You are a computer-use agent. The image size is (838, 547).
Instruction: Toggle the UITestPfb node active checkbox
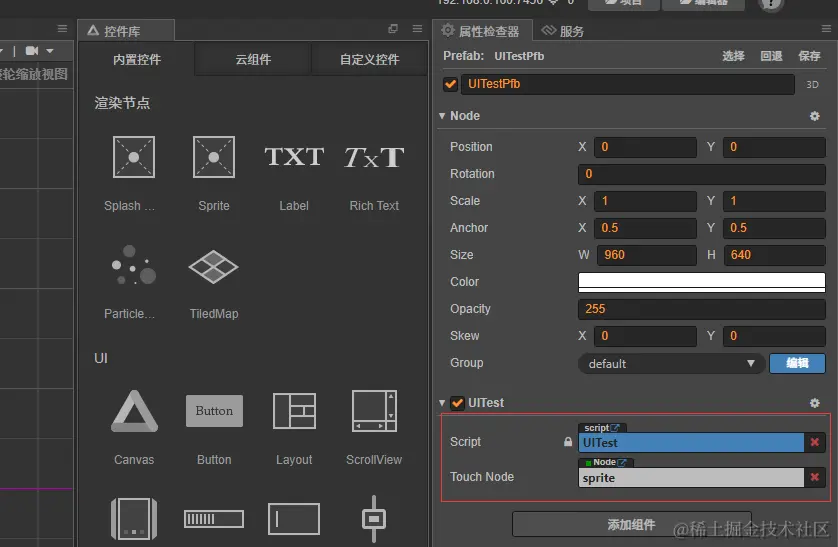click(451, 84)
